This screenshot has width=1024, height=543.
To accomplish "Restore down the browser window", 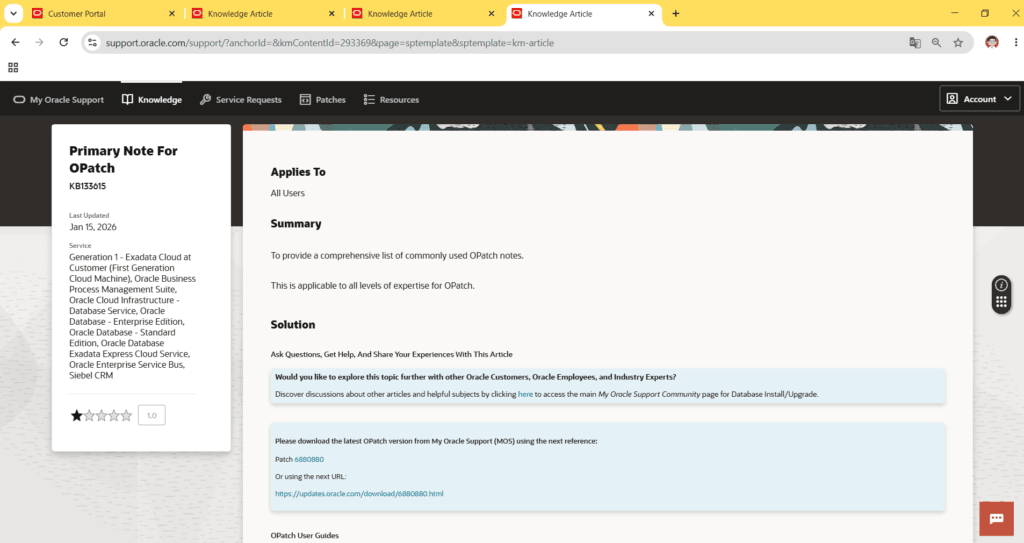I will point(985,13).
